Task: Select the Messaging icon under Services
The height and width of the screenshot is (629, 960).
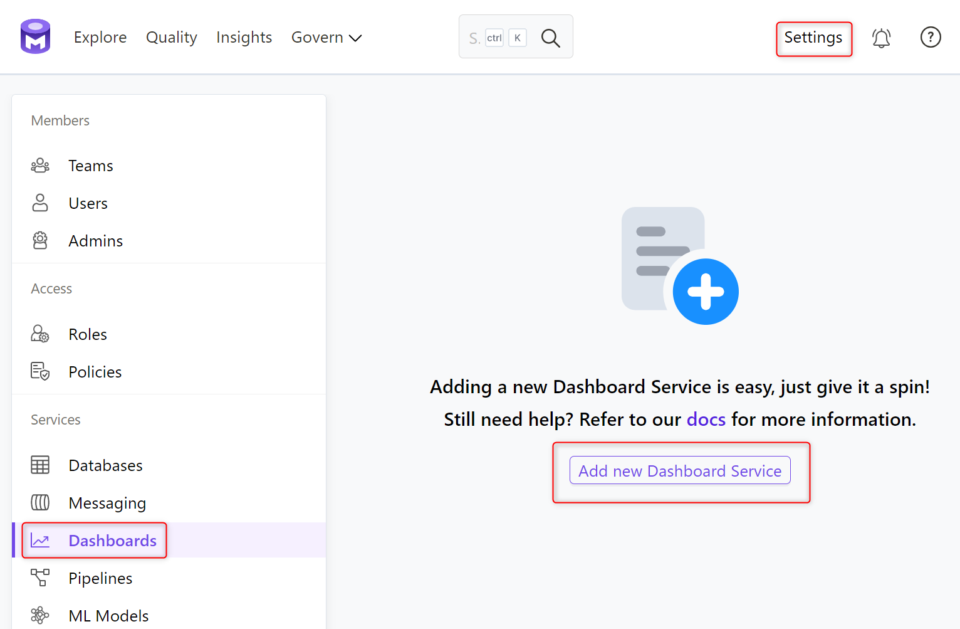Action: coord(40,503)
